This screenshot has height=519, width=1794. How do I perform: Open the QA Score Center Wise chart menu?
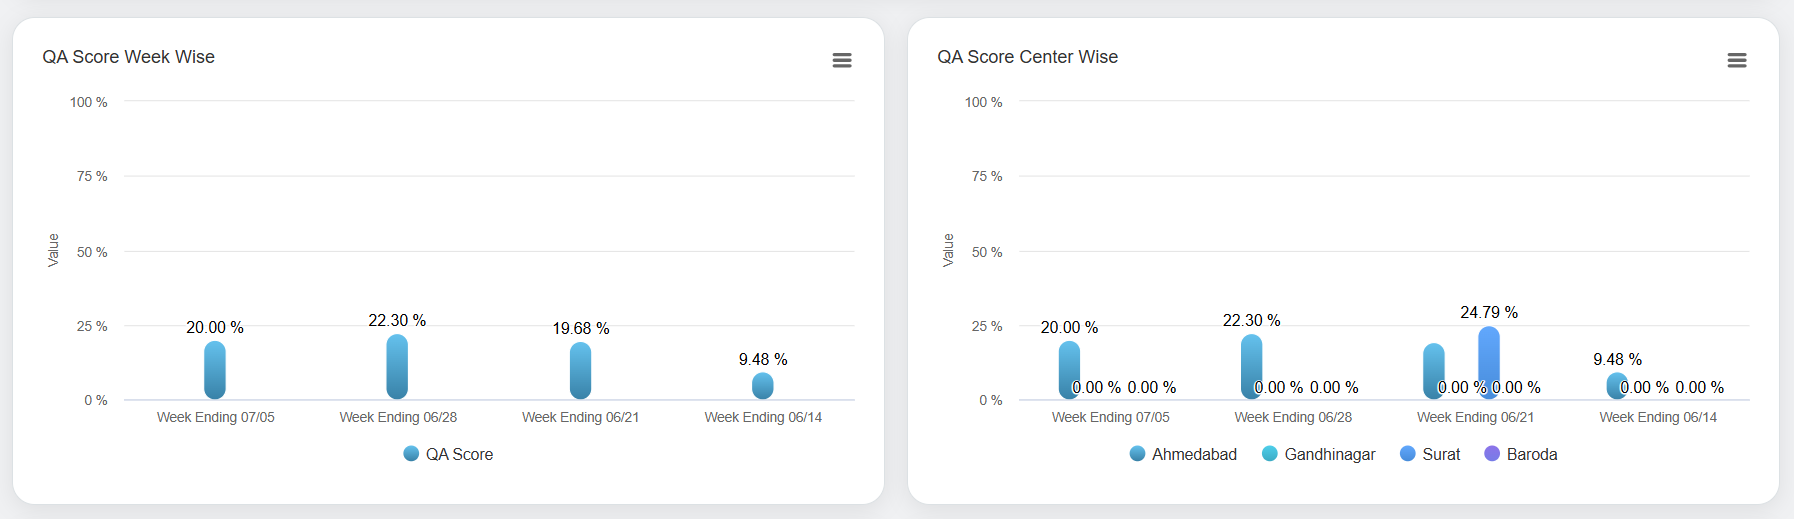(x=1737, y=60)
